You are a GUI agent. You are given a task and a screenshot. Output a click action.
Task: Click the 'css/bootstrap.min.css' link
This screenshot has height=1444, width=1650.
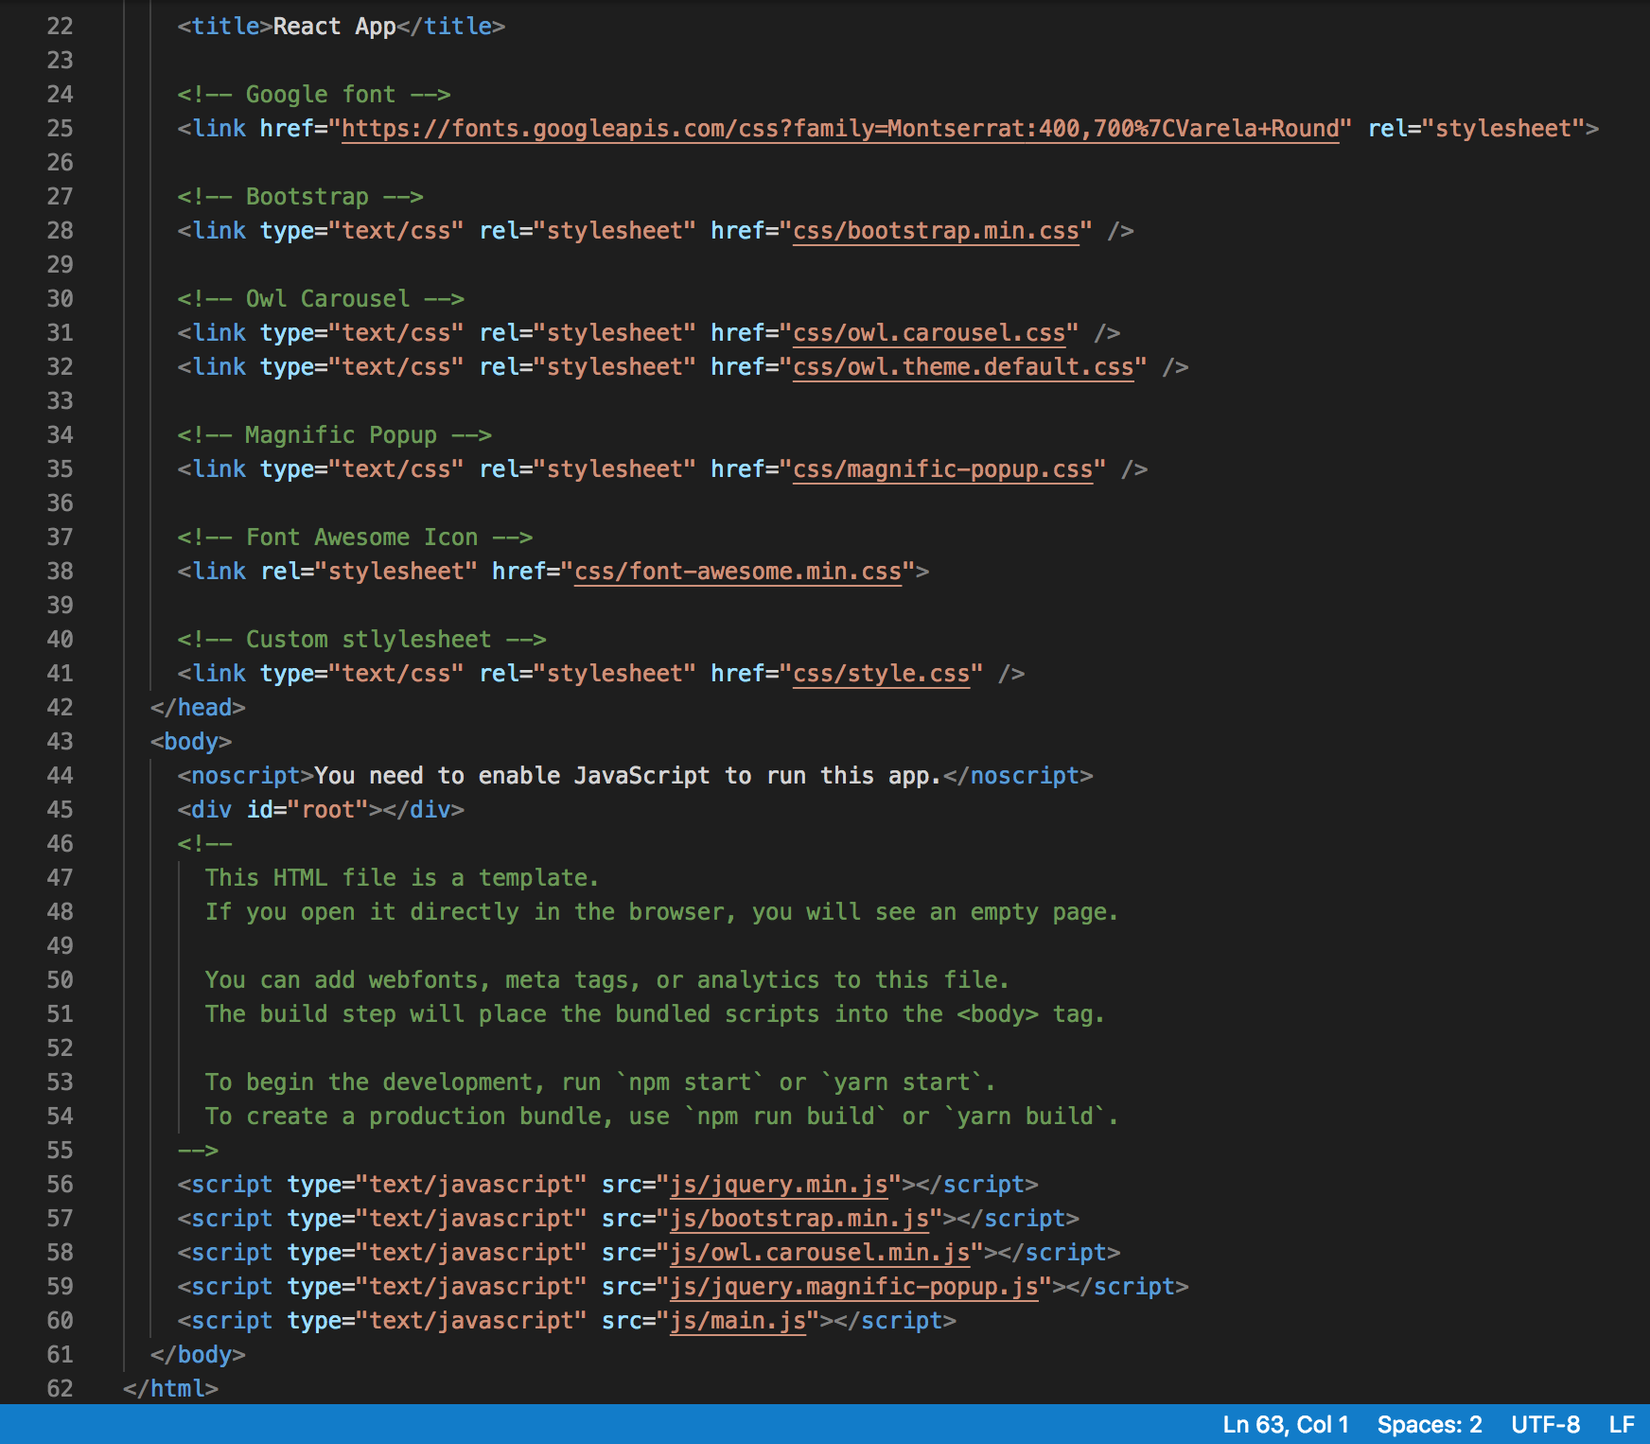pos(936,231)
